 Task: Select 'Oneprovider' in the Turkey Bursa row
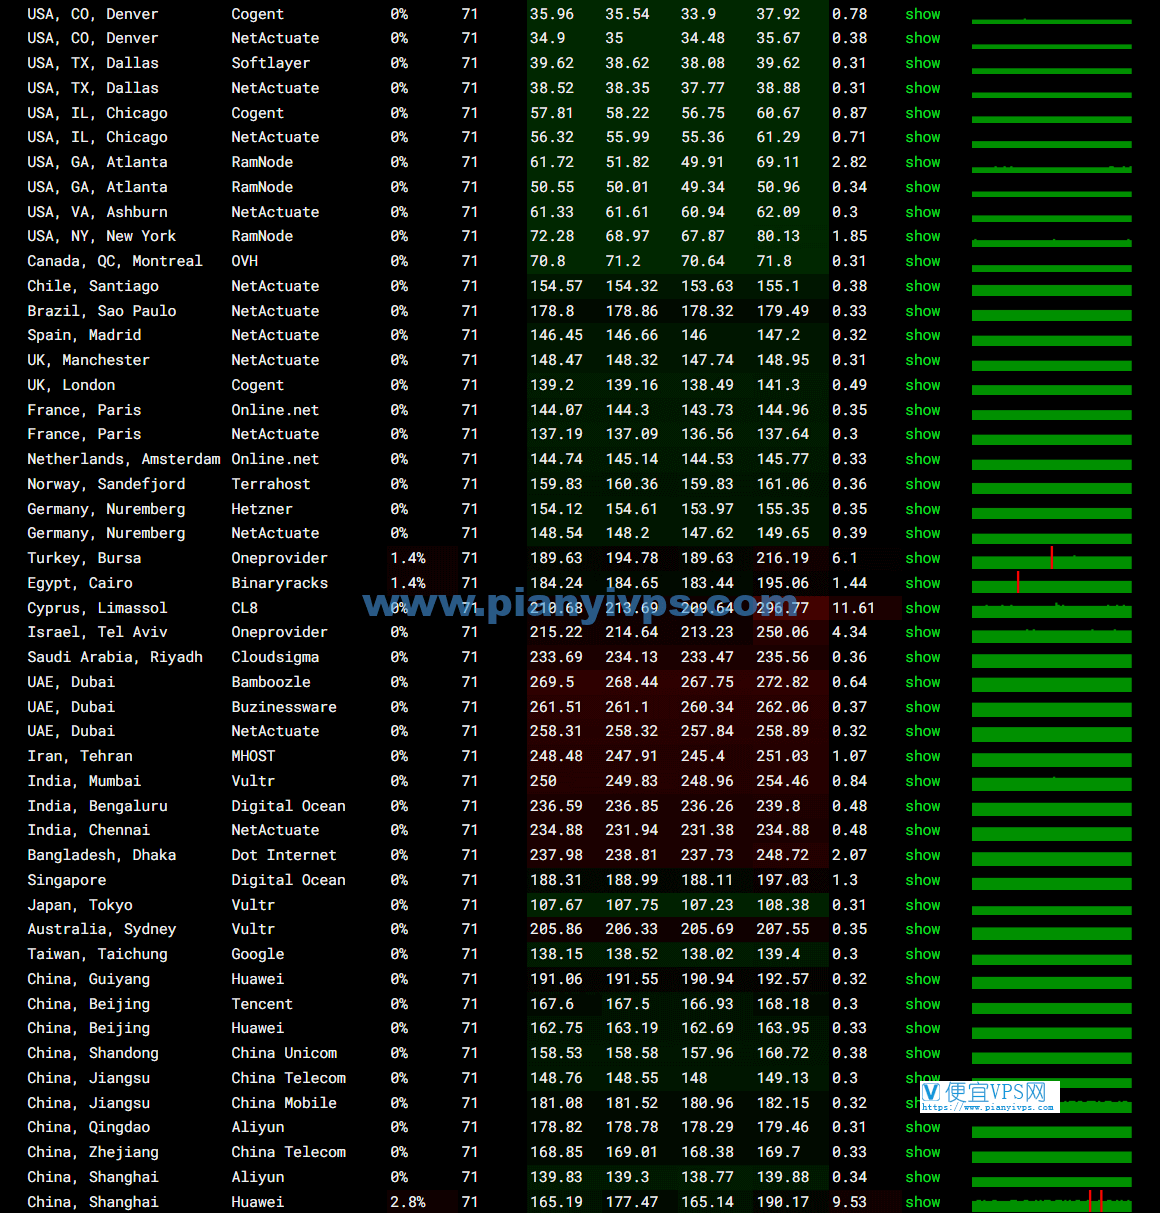(x=280, y=558)
